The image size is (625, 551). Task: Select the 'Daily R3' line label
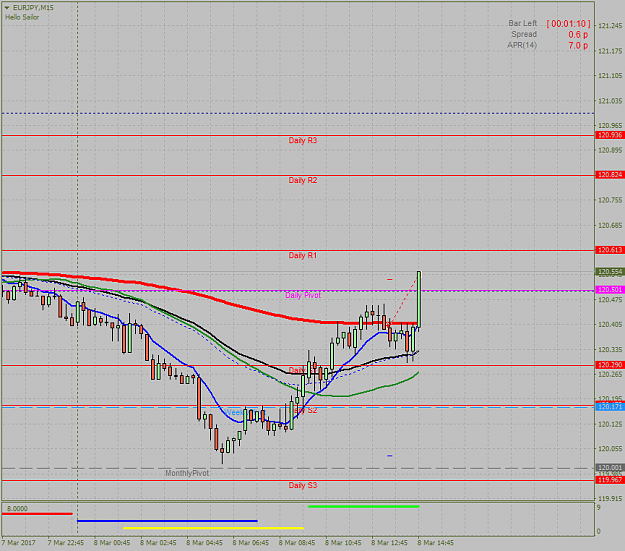303,140
